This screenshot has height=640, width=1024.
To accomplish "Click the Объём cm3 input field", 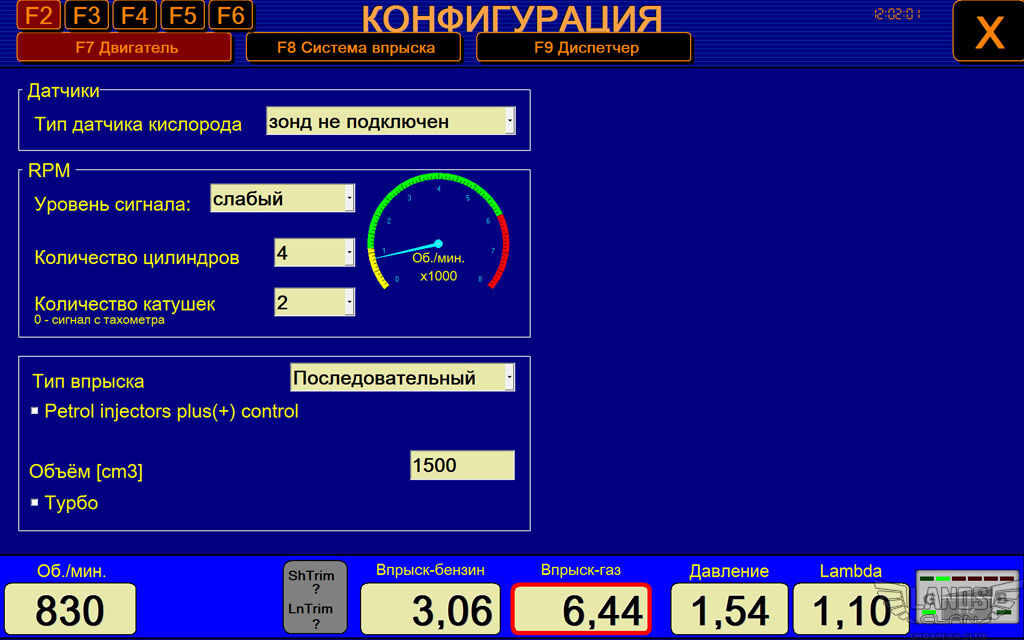I will coord(461,465).
